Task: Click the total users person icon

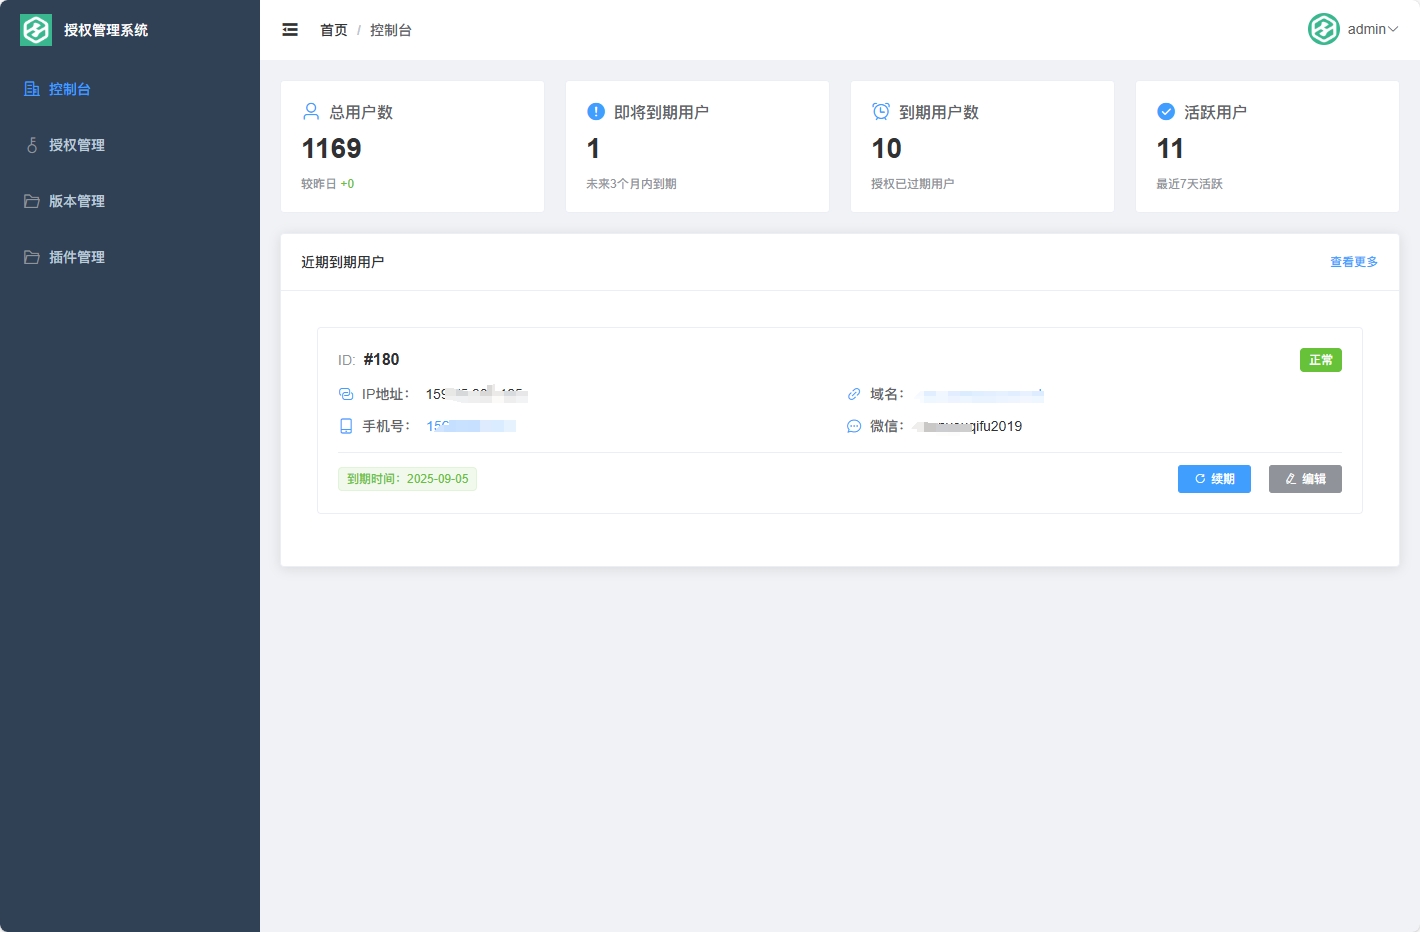Action: tap(311, 111)
